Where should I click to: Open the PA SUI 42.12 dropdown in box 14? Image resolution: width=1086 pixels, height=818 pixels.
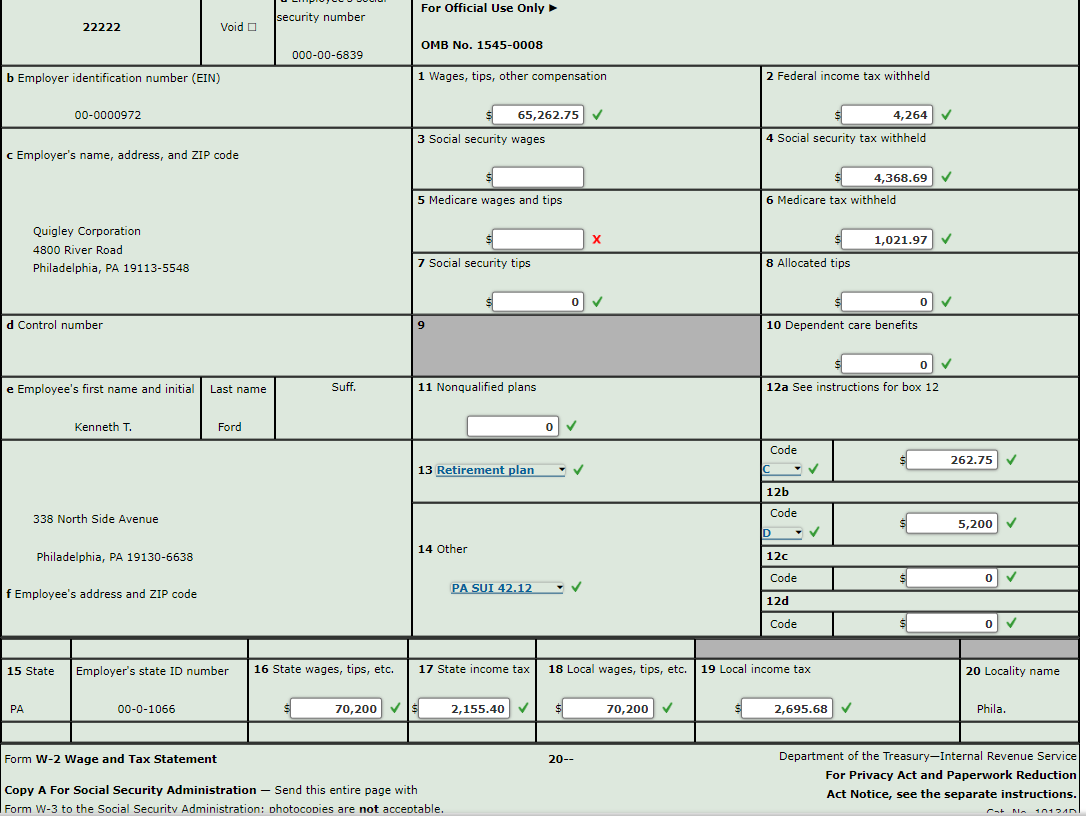tap(506, 587)
